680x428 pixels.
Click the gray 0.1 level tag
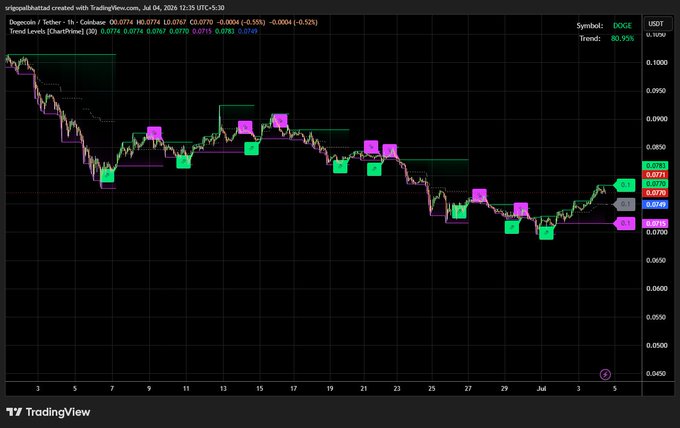[x=624, y=204]
